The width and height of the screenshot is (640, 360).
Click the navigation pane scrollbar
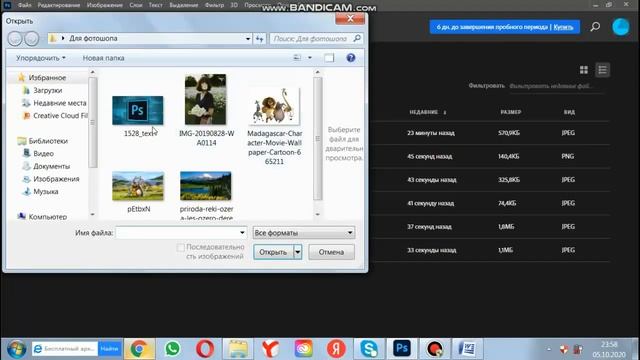click(93, 122)
